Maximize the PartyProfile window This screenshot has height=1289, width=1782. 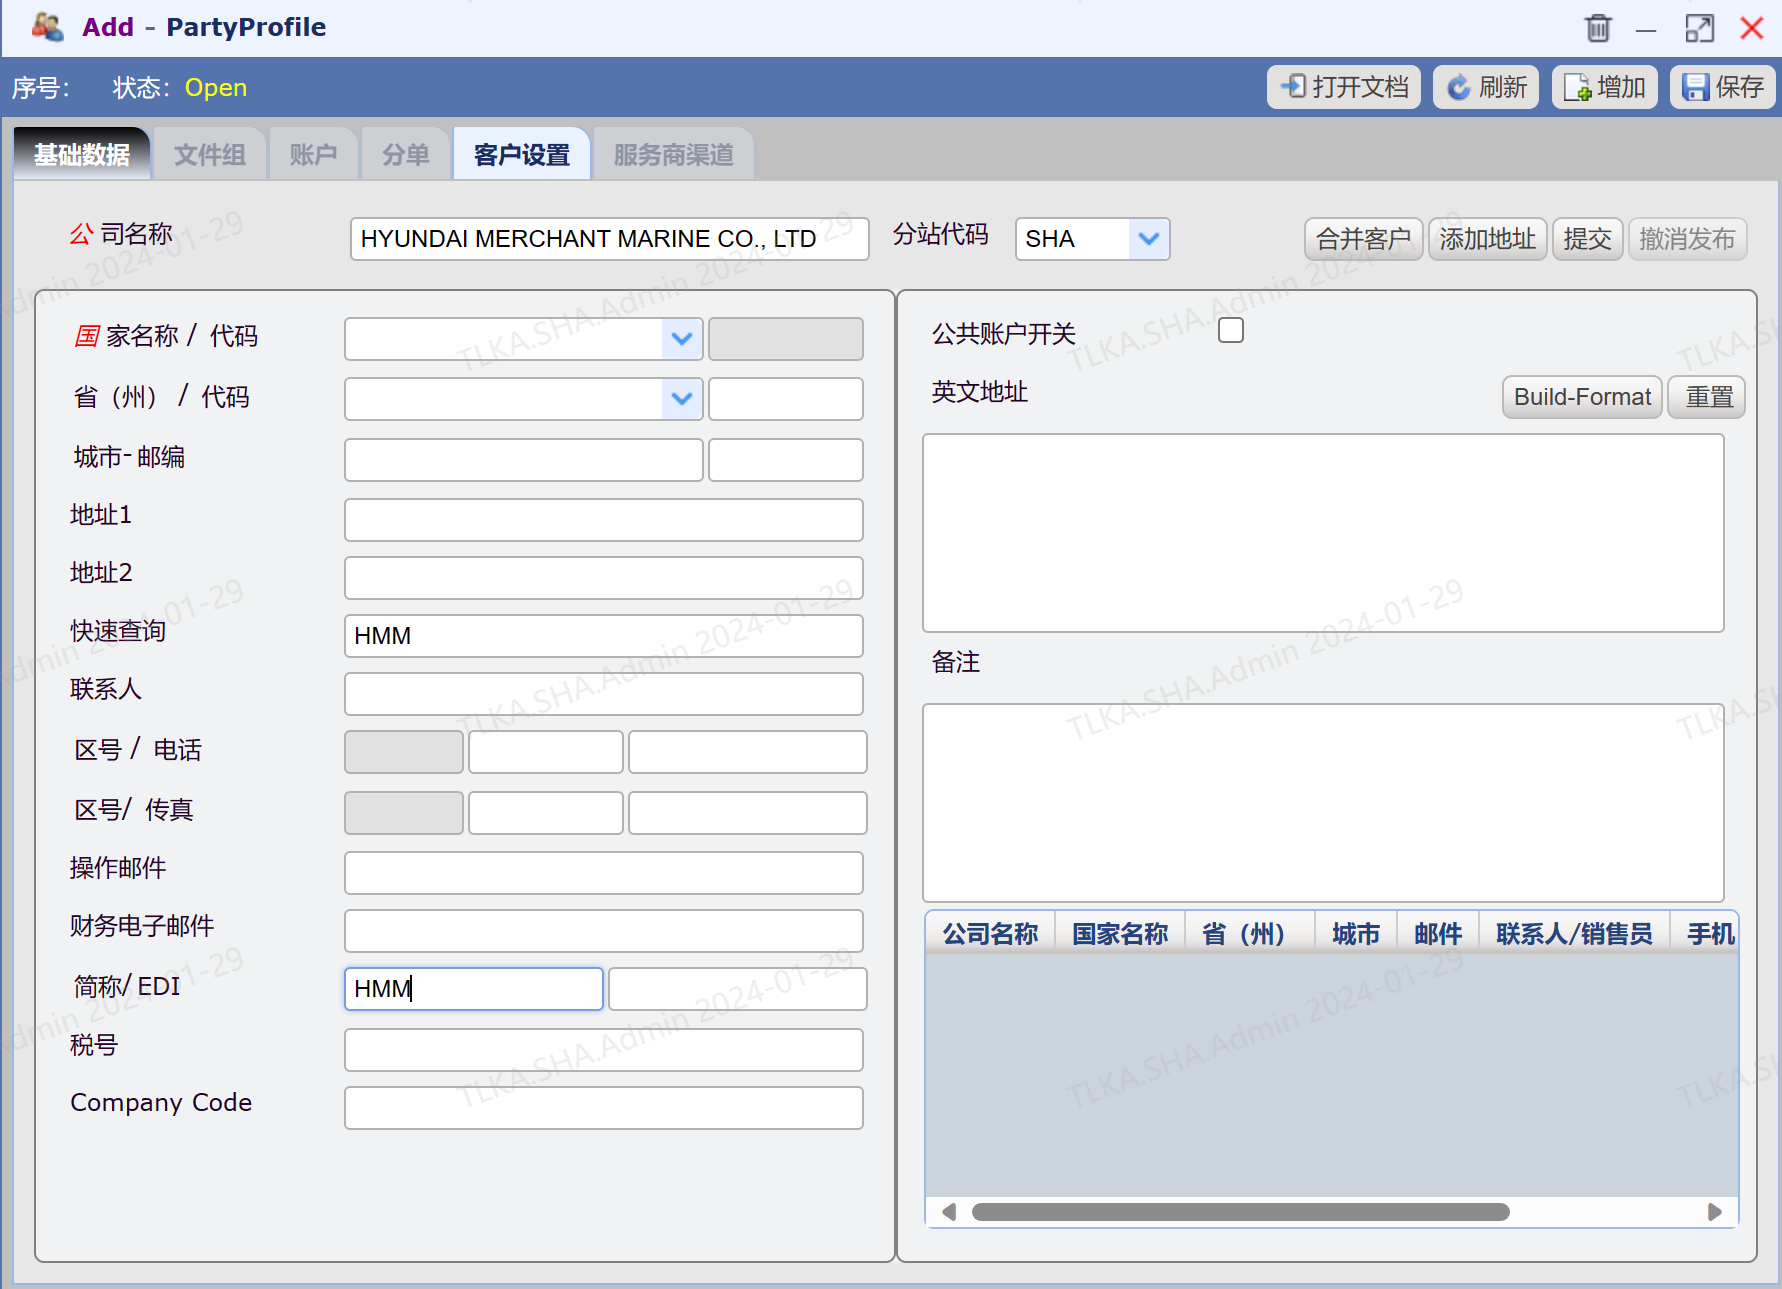(x=1700, y=28)
